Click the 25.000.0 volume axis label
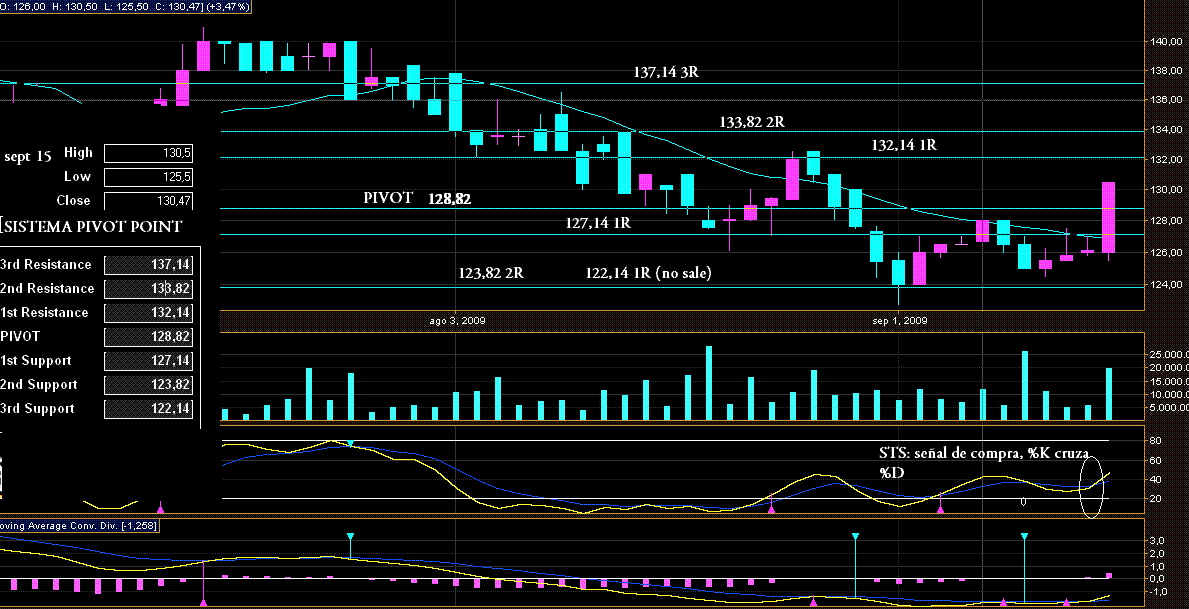1189x609 pixels. (x=1169, y=355)
